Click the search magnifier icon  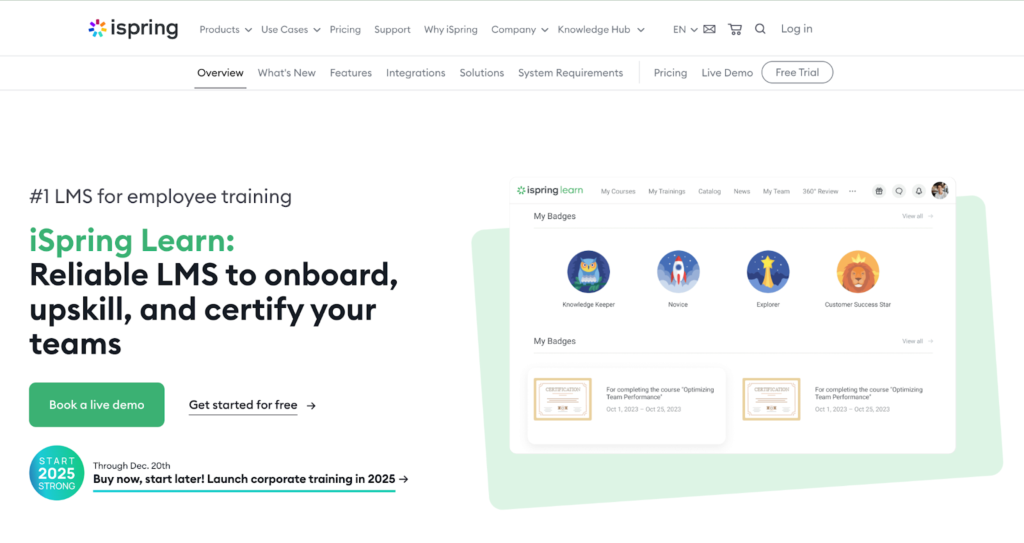tap(760, 29)
